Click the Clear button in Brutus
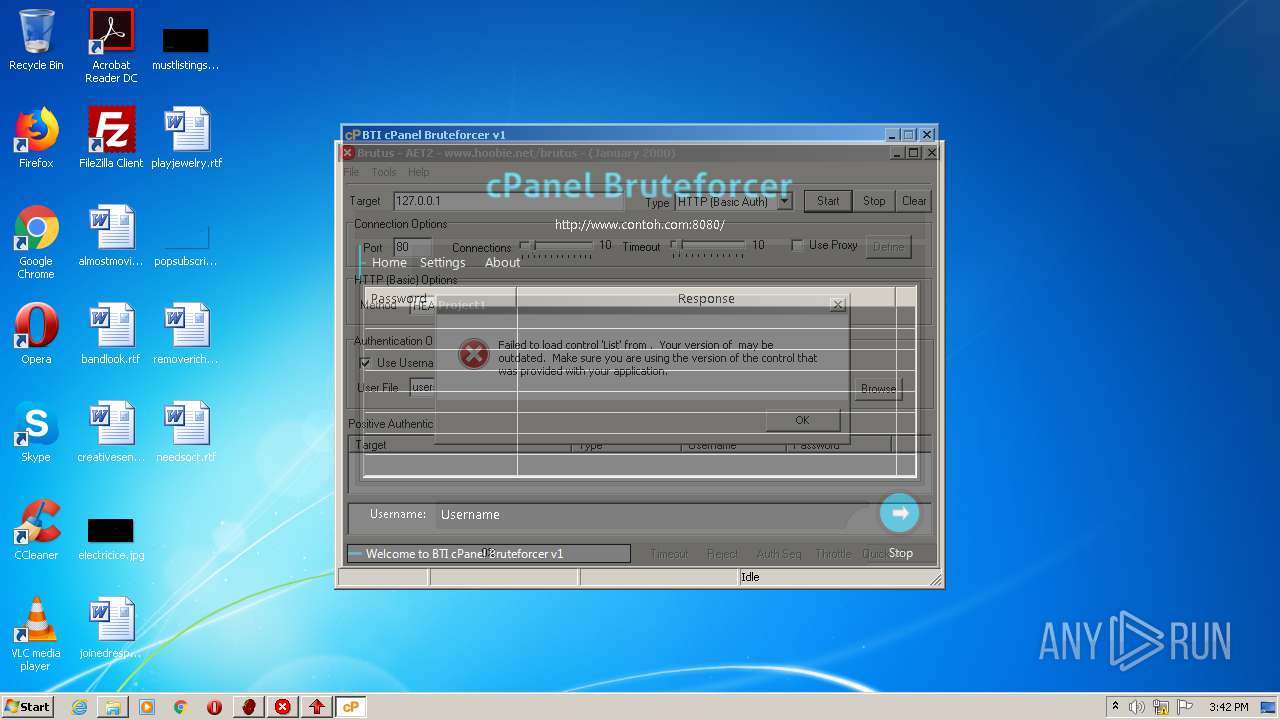Image resolution: width=1280 pixels, height=720 pixels. click(x=914, y=201)
